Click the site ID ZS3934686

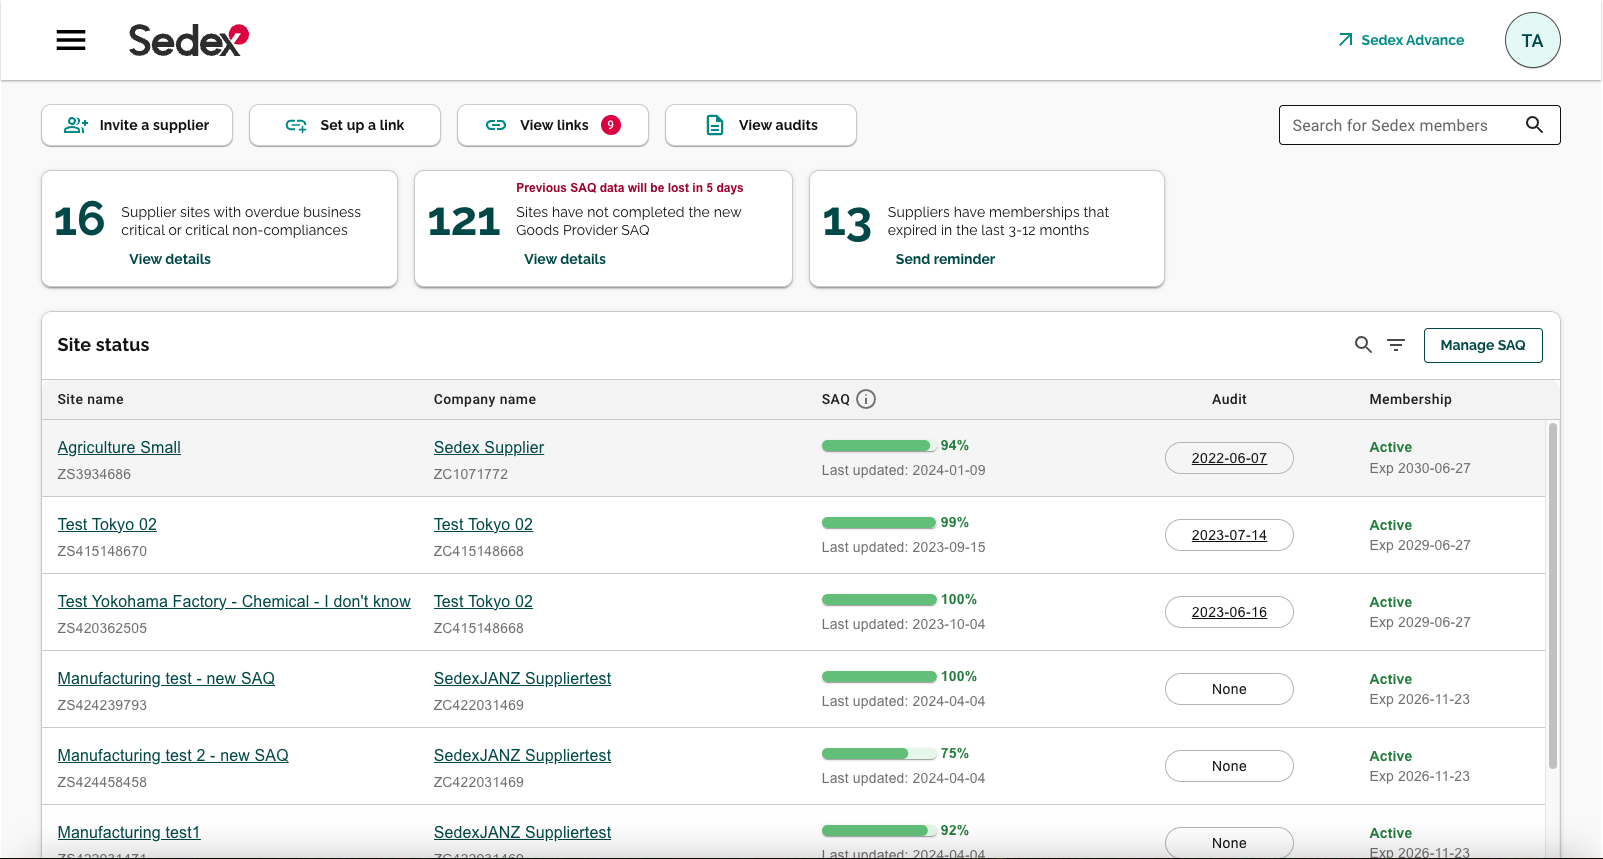point(94,474)
